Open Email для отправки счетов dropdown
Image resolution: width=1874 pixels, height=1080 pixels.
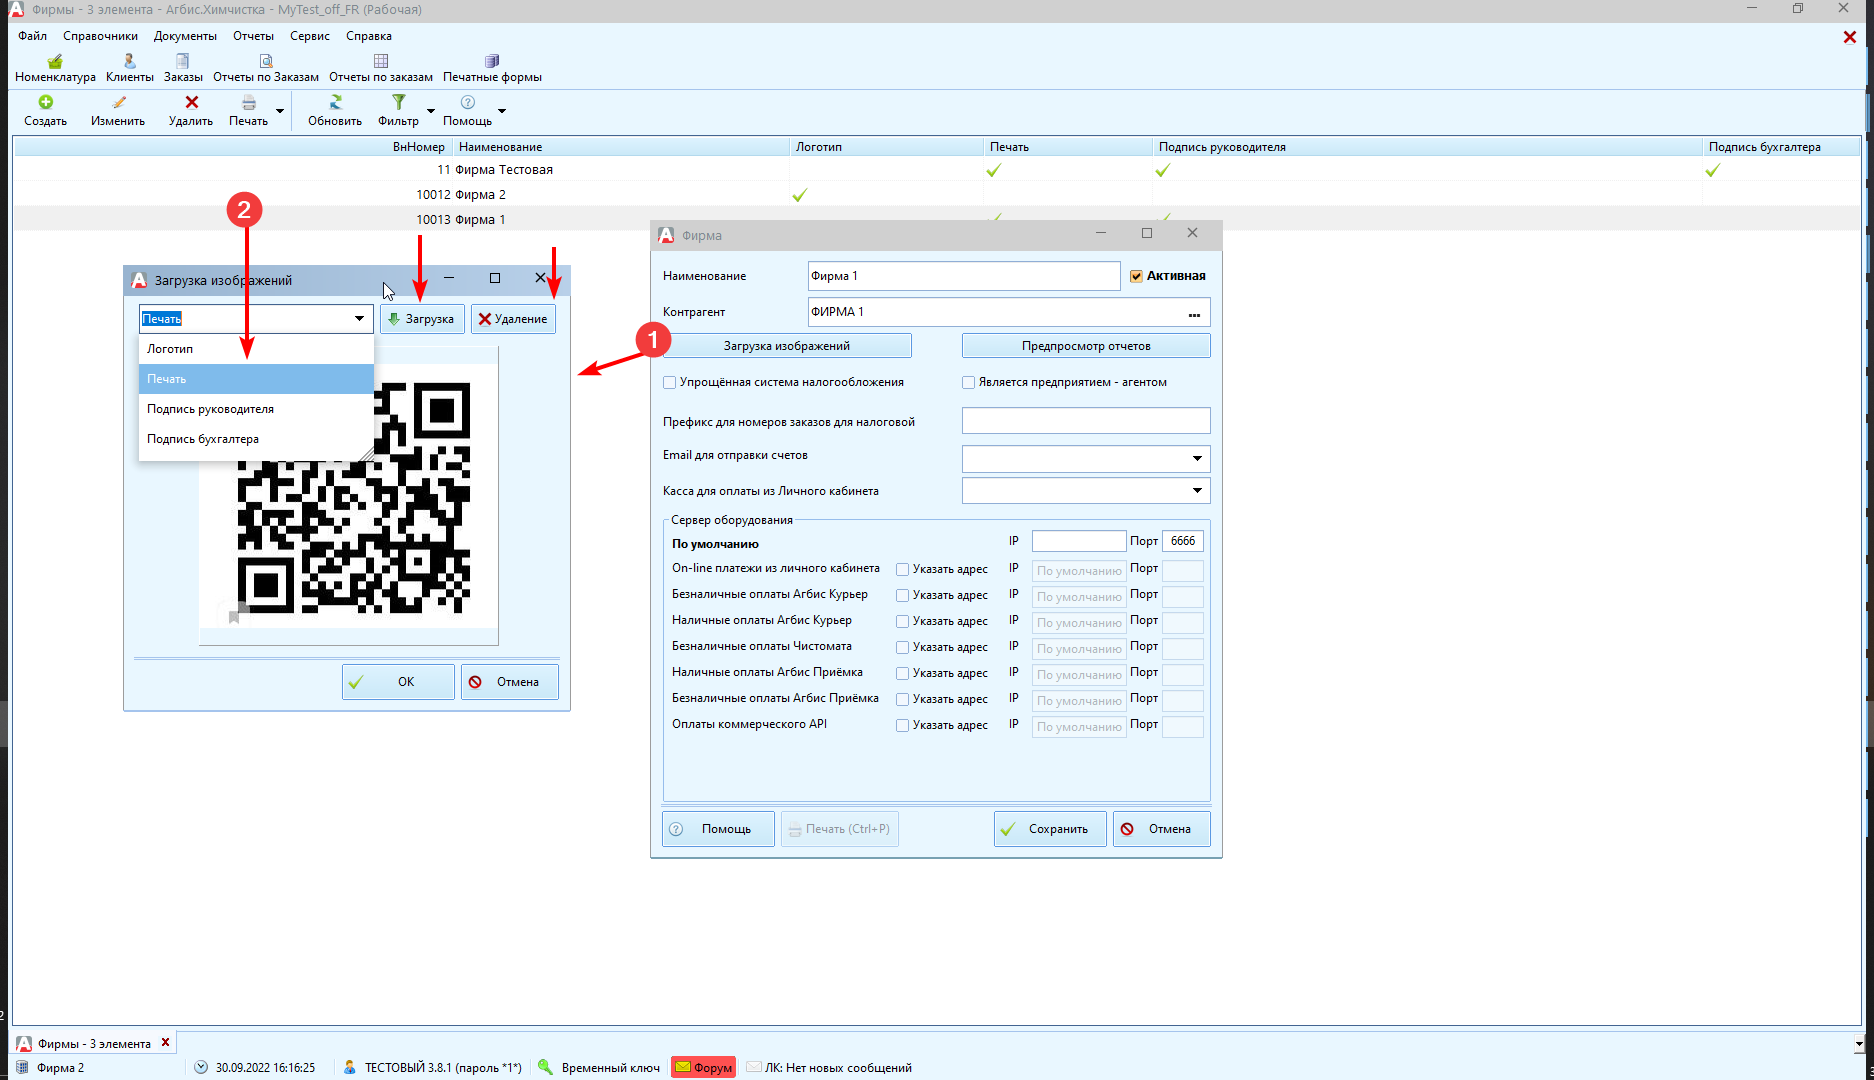point(1197,458)
